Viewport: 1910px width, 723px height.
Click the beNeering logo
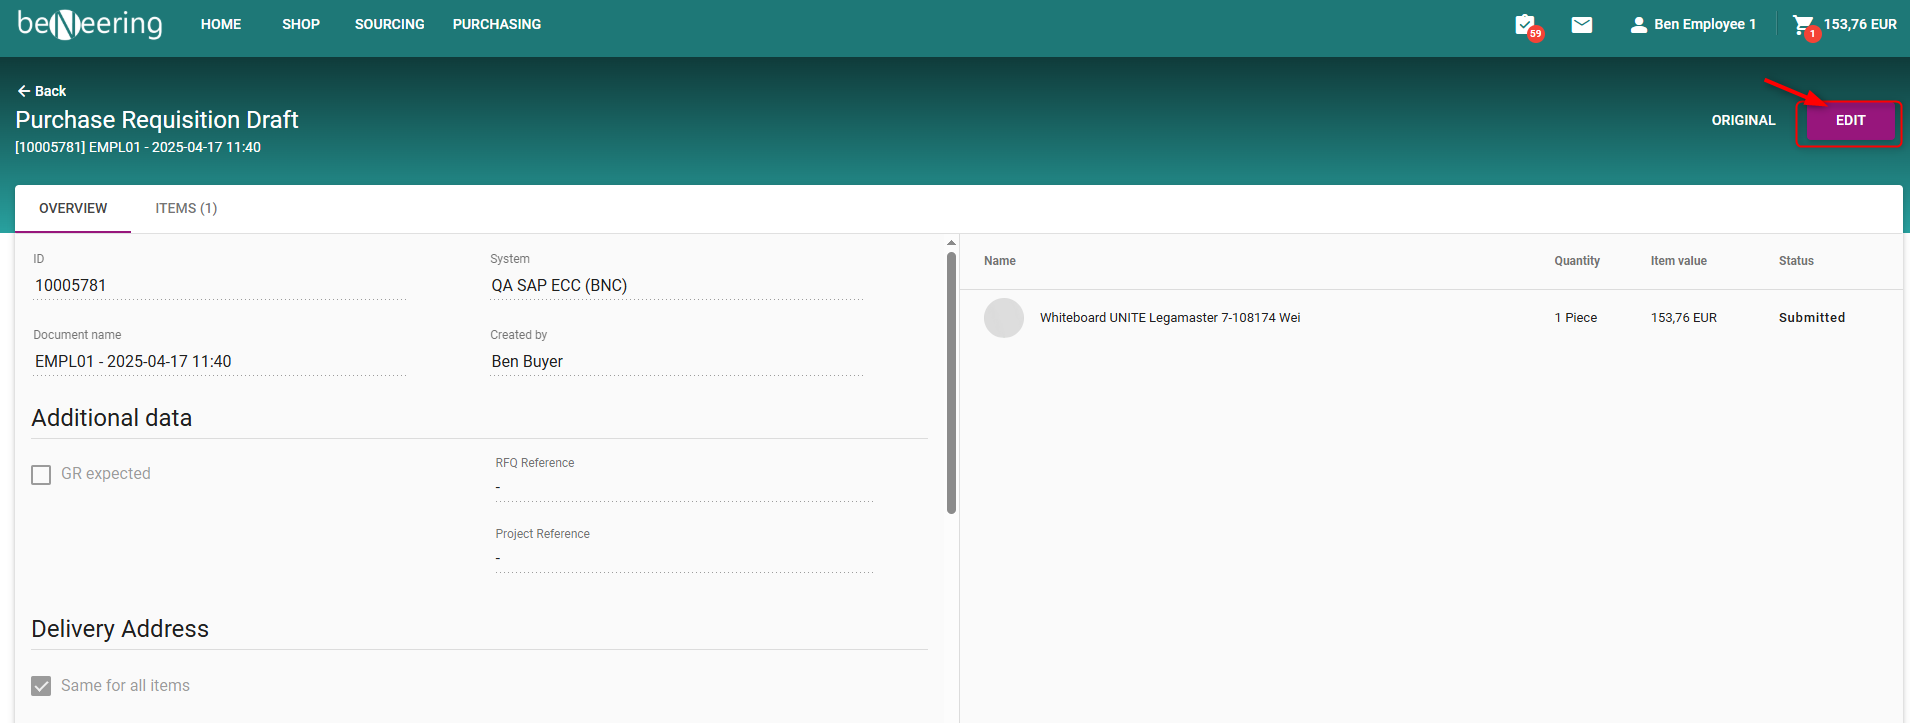pyautogui.click(x=90, y=24)
